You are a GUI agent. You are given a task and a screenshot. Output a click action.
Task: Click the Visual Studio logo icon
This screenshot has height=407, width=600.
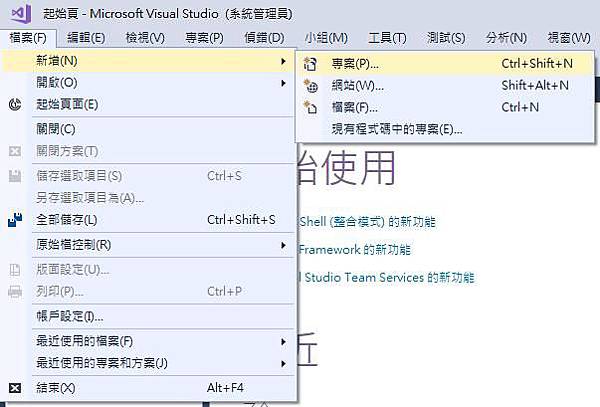(x=21, y=13)
